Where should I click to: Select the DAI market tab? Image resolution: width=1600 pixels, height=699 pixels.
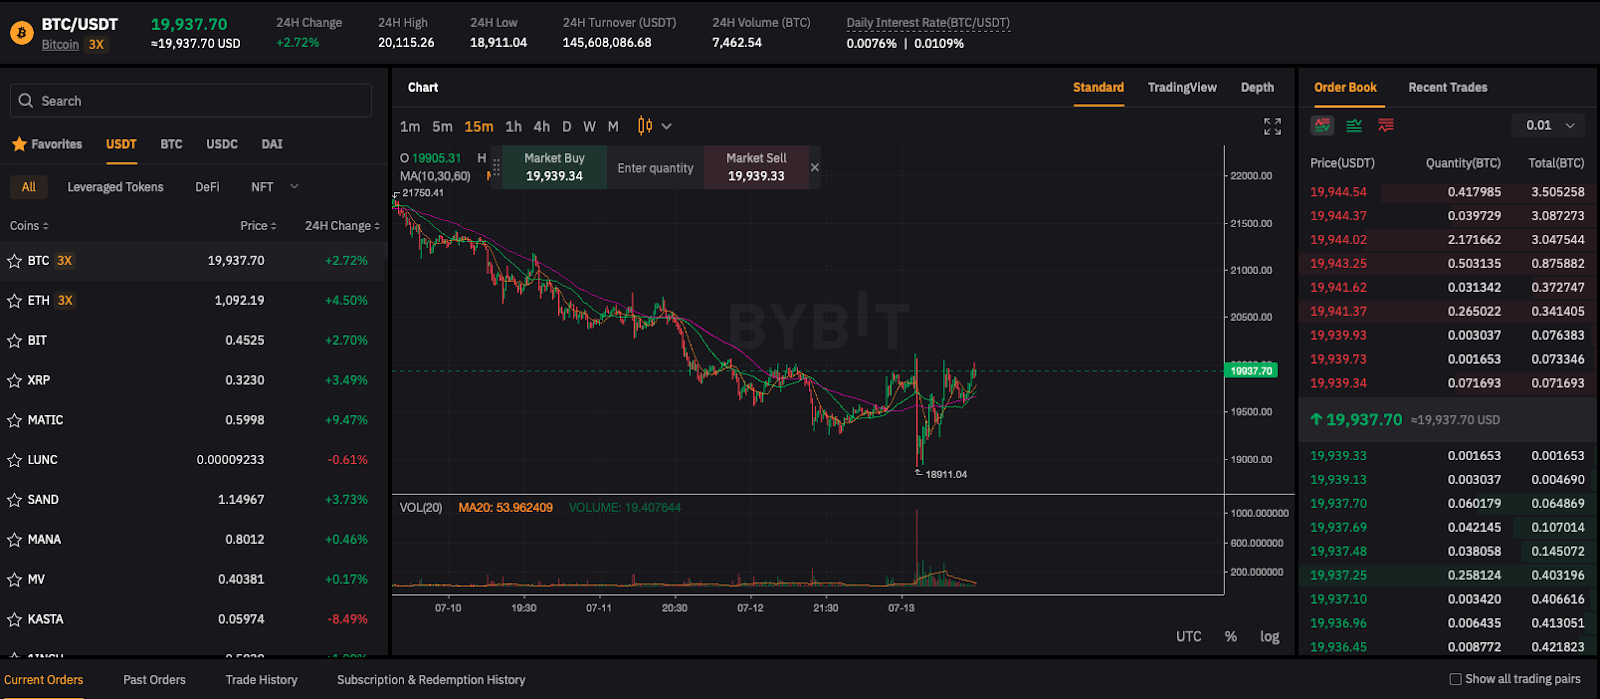point(272,144)
